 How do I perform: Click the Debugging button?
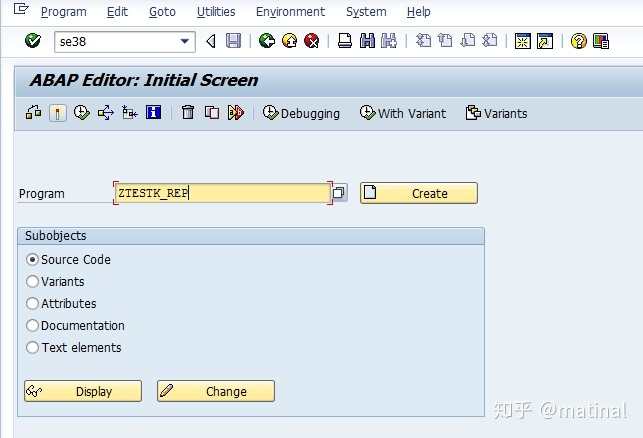(x=301, y=113)
